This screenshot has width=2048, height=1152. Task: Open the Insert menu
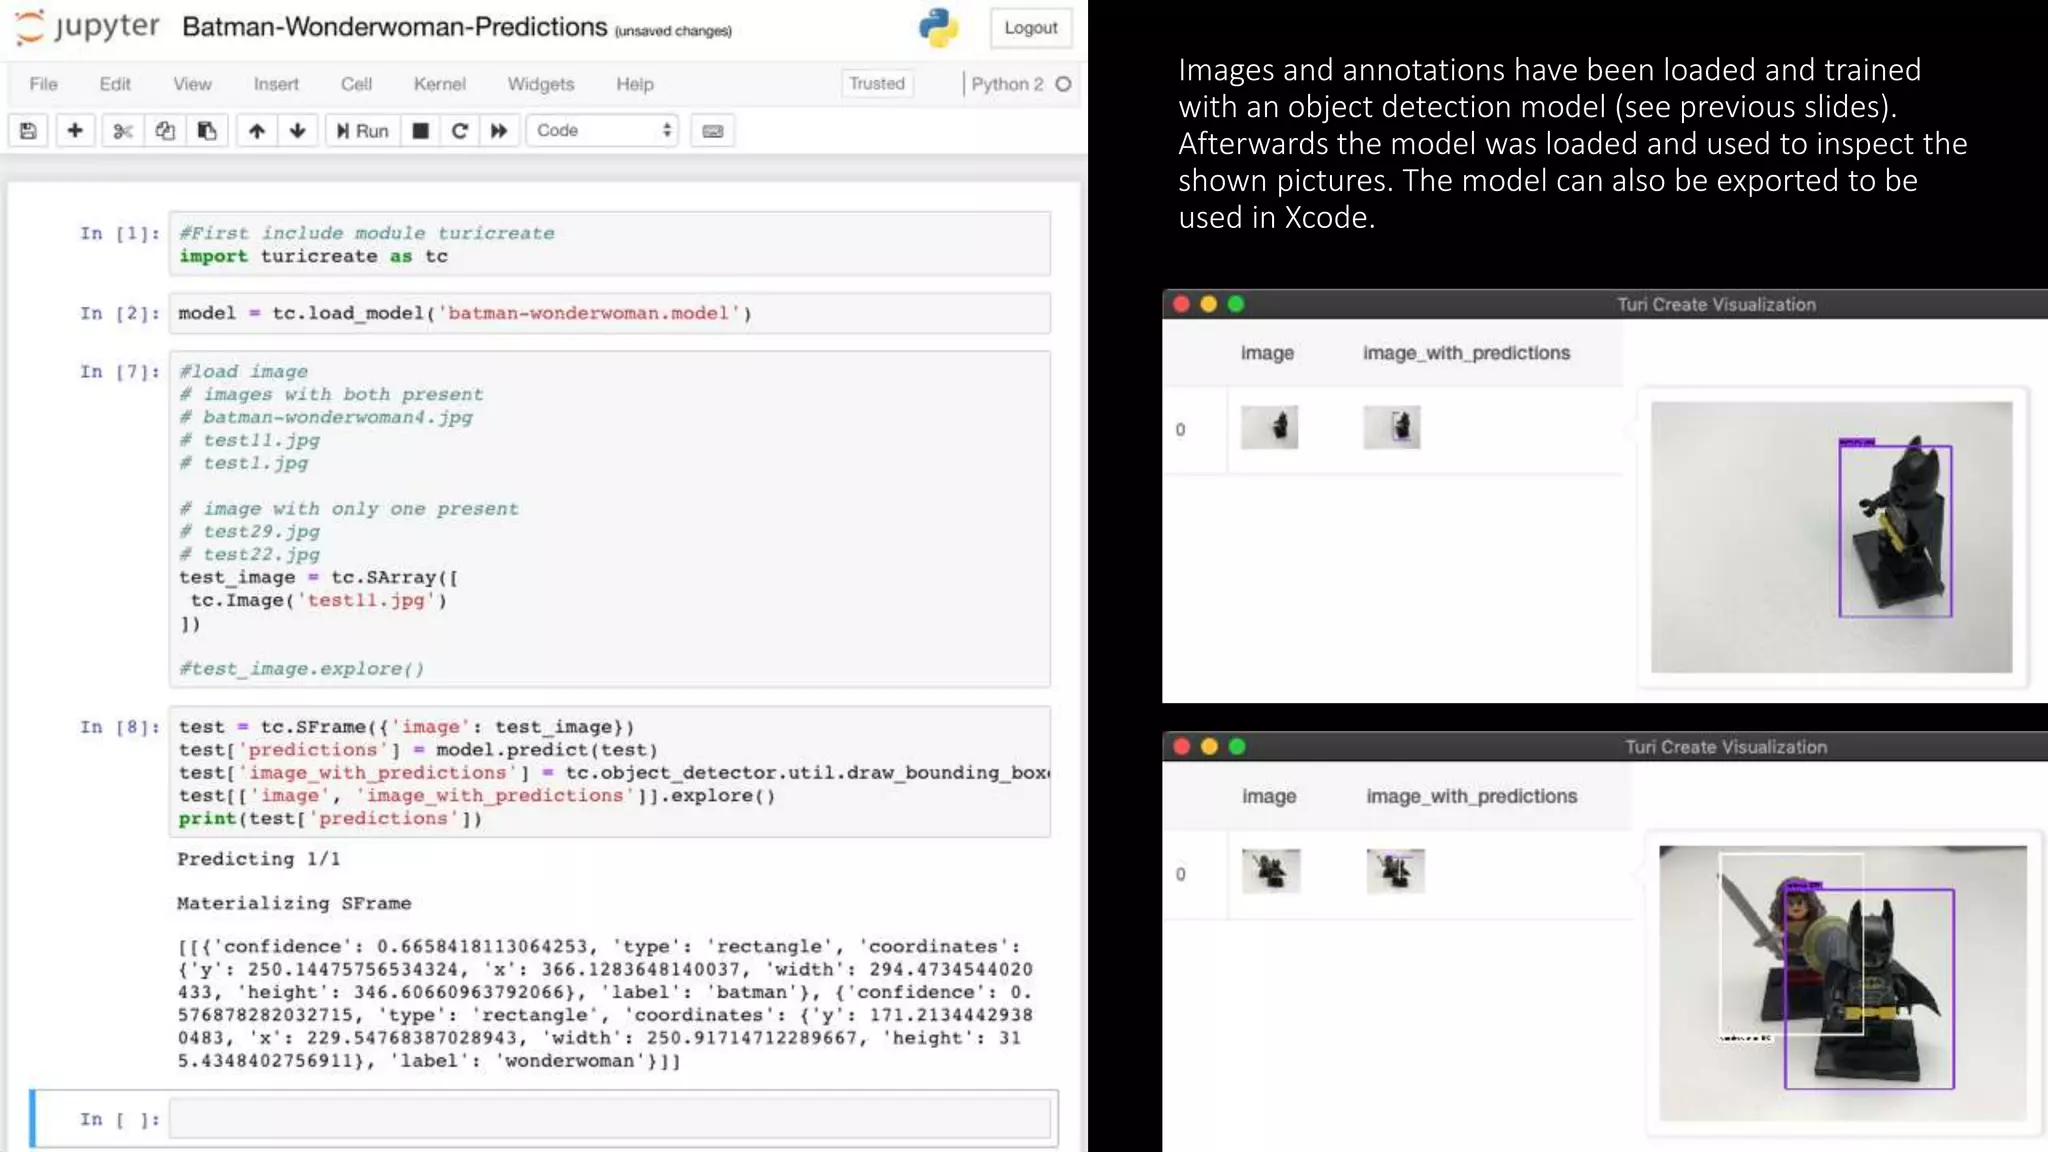(x=276, y=84)
